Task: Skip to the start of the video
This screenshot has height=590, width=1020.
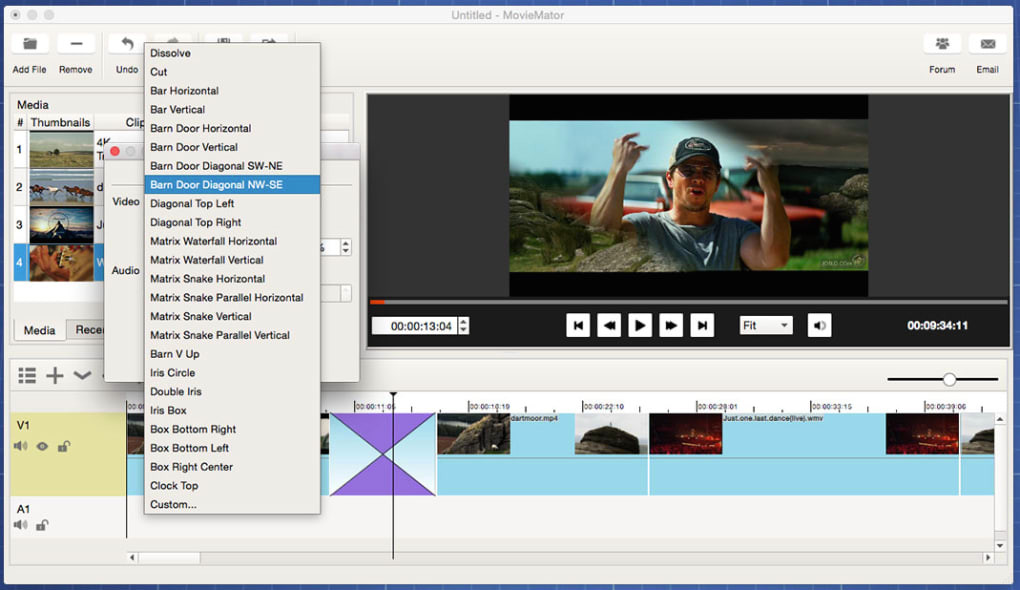Action: pos(577,325)
